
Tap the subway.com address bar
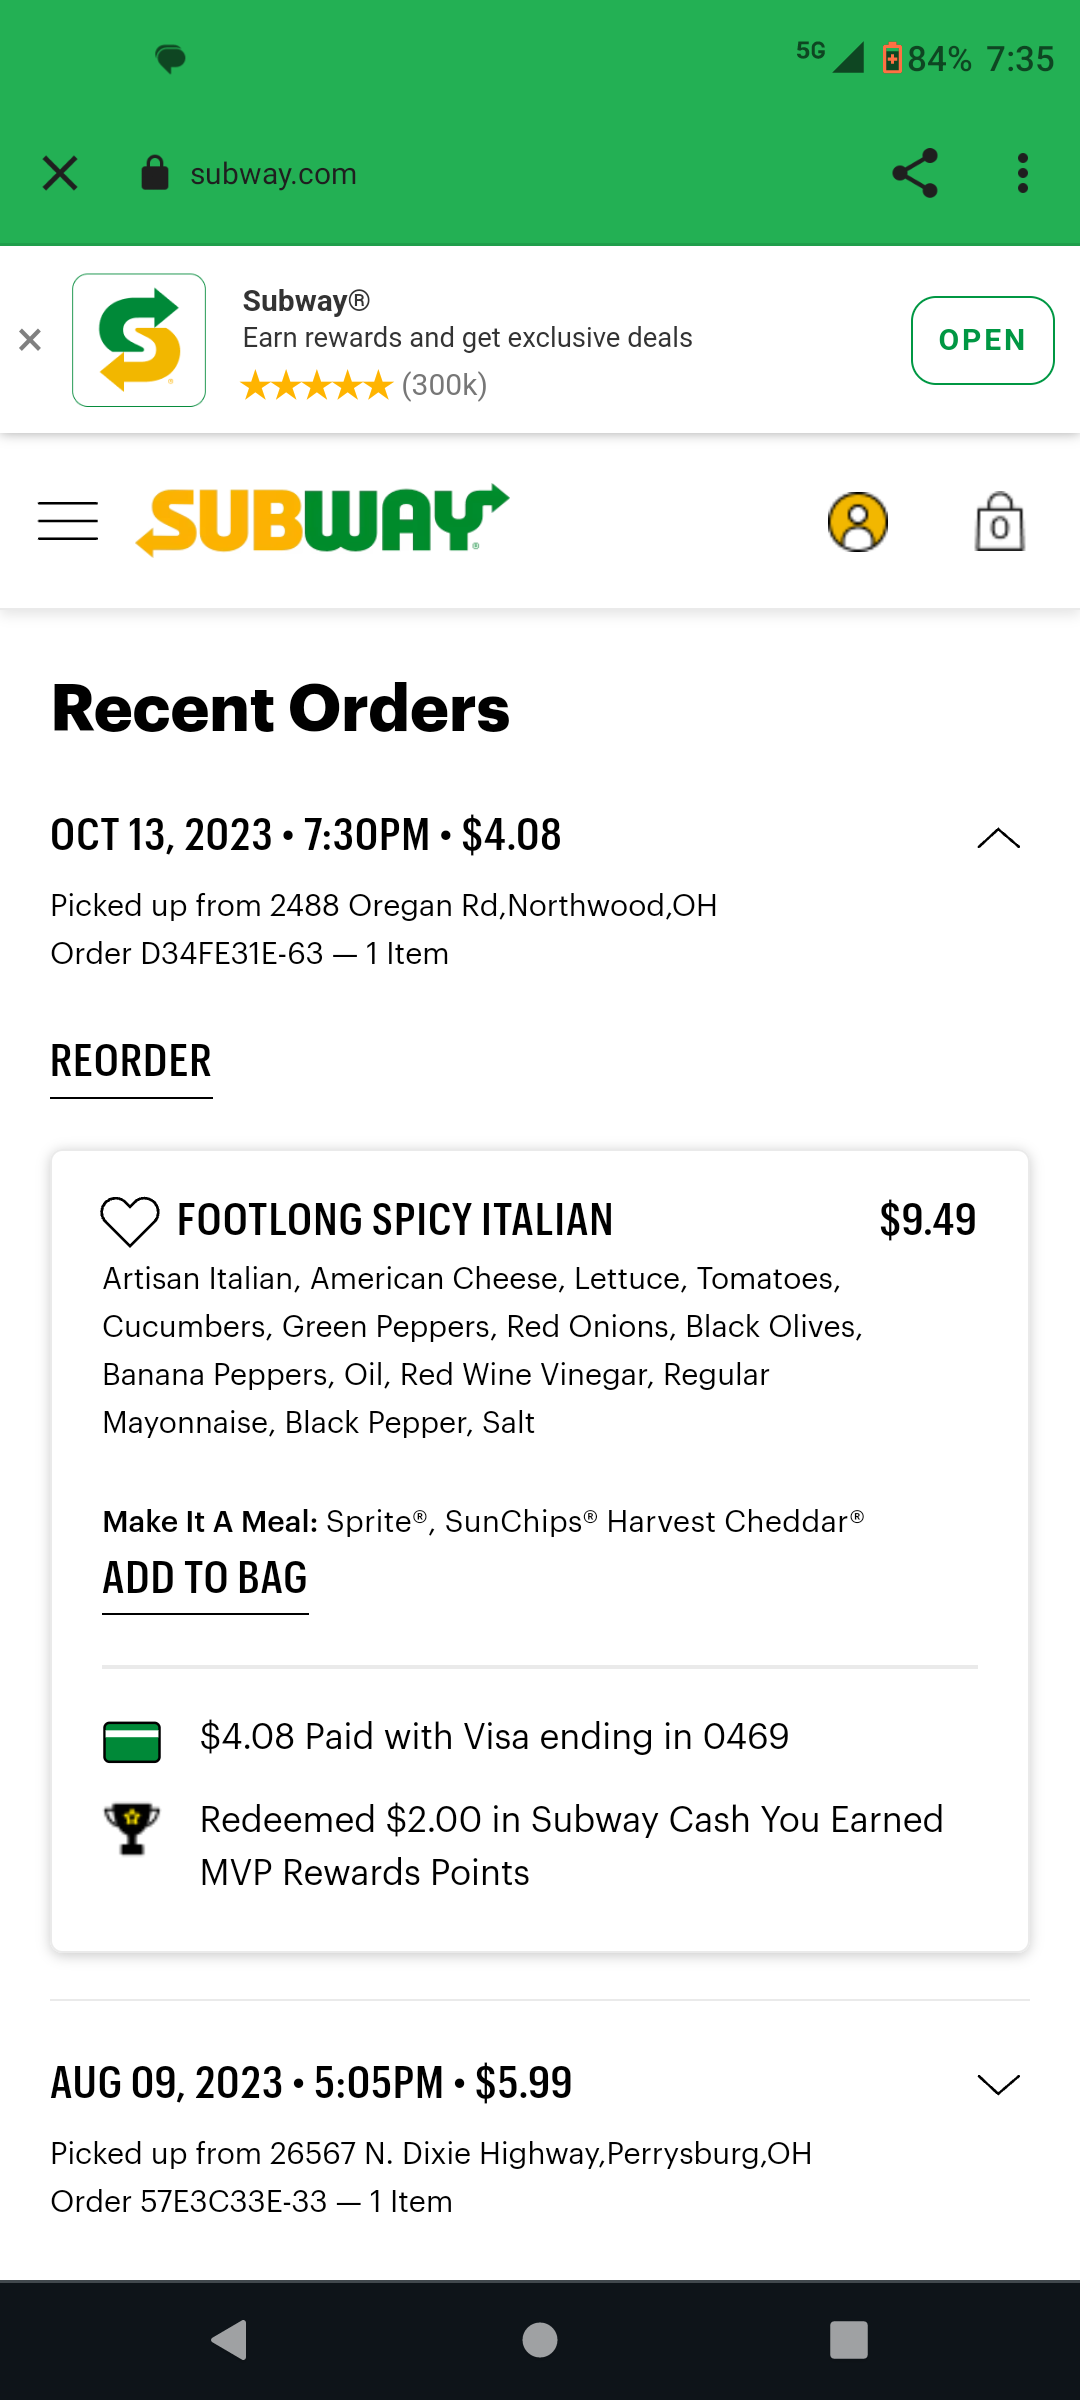pos(273,174)
